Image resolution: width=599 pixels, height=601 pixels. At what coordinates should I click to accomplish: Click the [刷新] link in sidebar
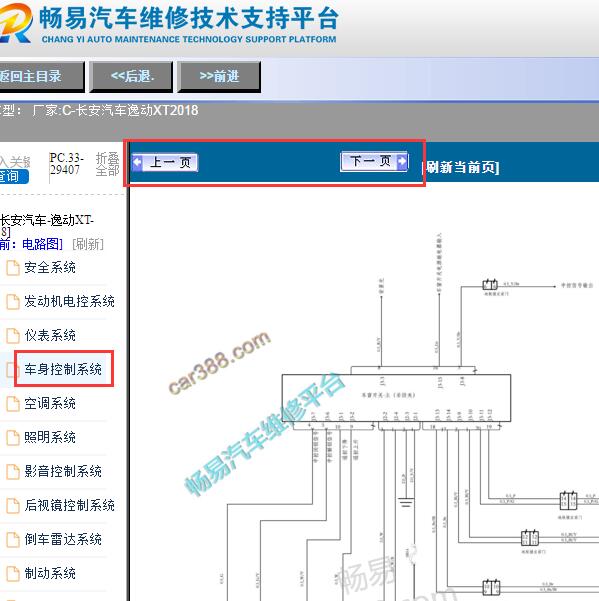[88, 244]
